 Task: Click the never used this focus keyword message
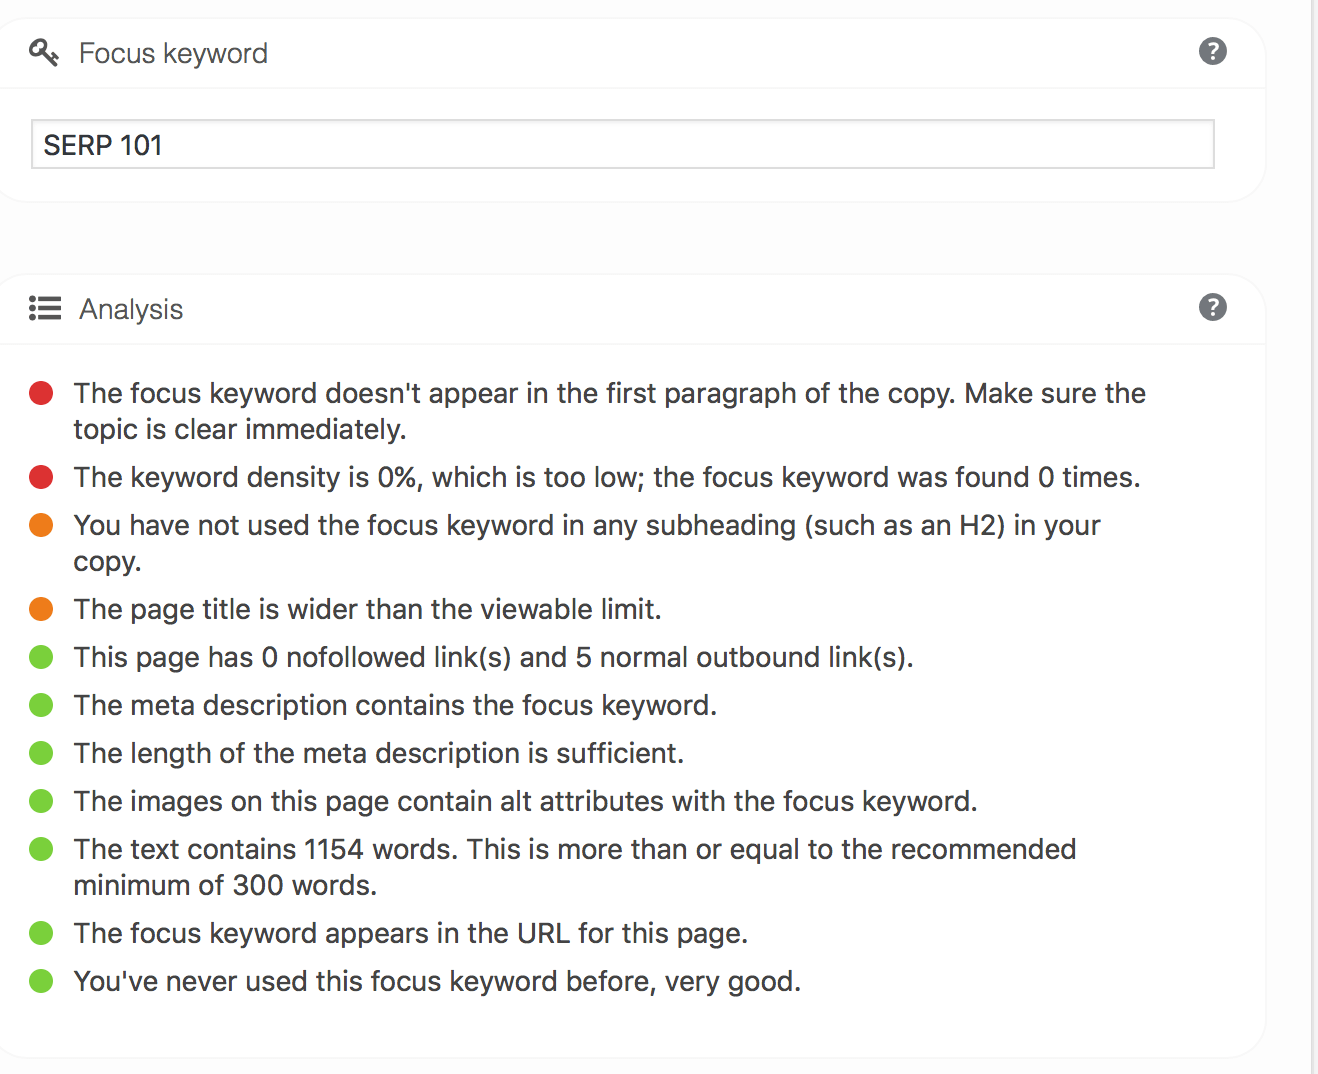(437, 981)
